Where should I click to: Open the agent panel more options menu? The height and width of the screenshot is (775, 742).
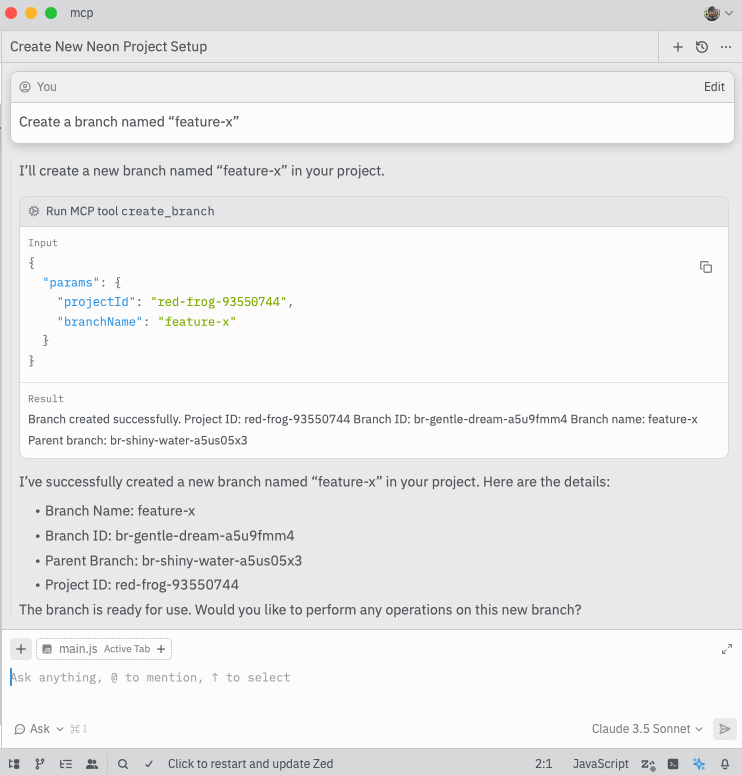click(x=726, y=47)
